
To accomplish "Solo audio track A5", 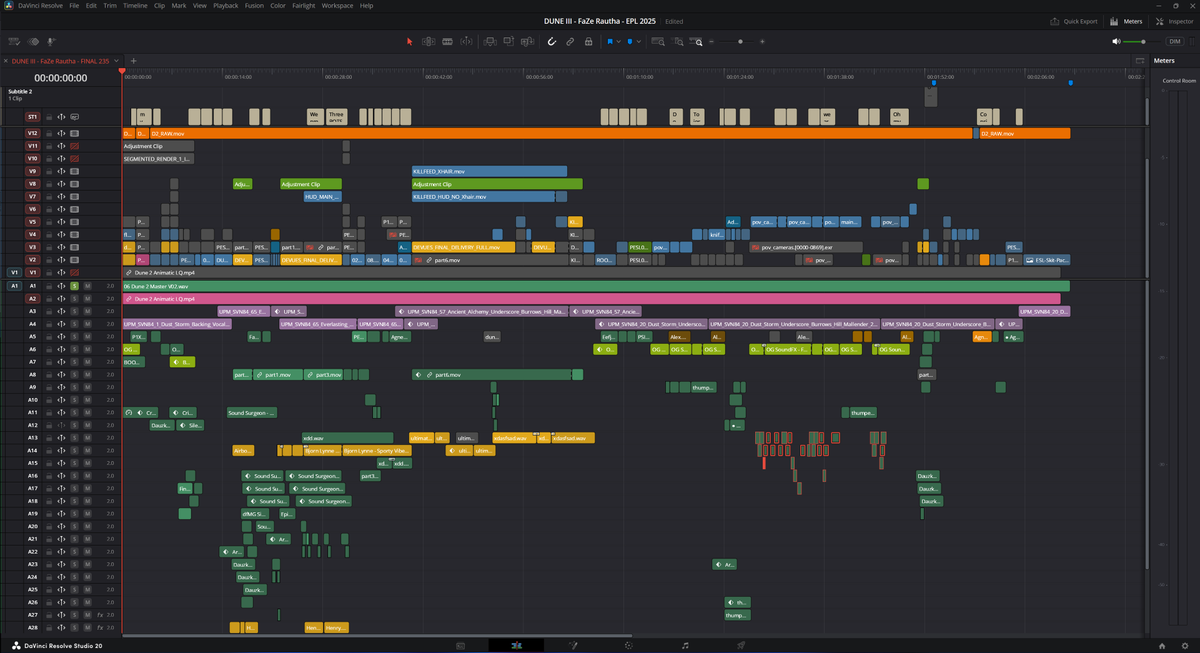I will coord(74,336).
